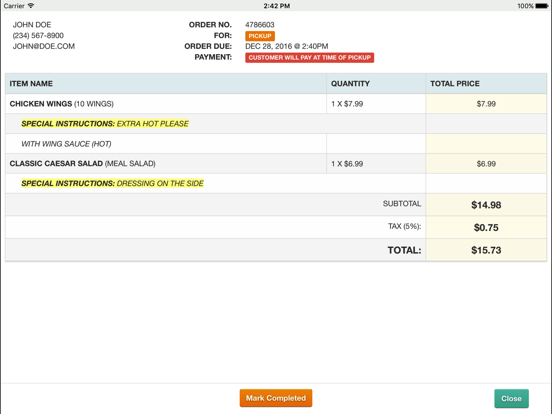Click the PAYMENT: label
Screen dimensions: 552x414
(213, 57)
